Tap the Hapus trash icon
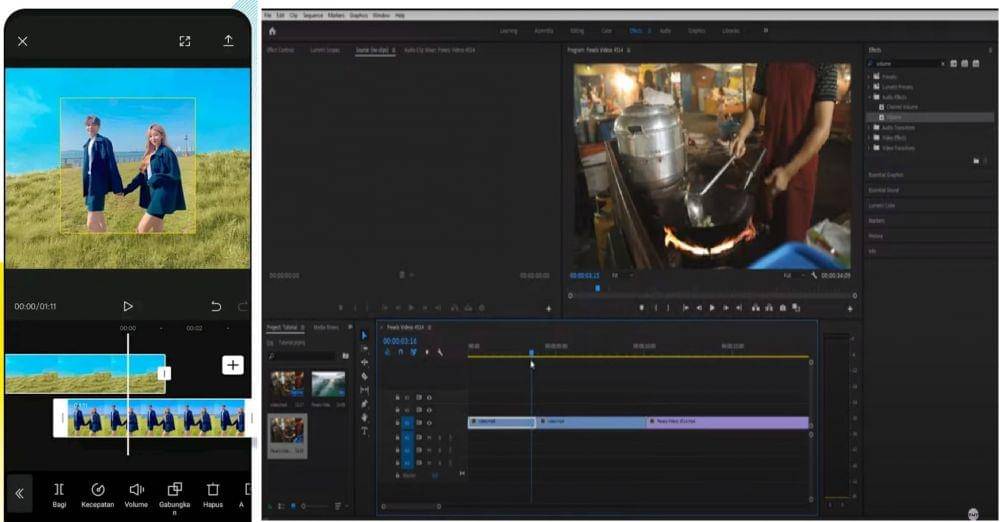1000x522 pixels. pyautogui.click(x=212, y=489)
